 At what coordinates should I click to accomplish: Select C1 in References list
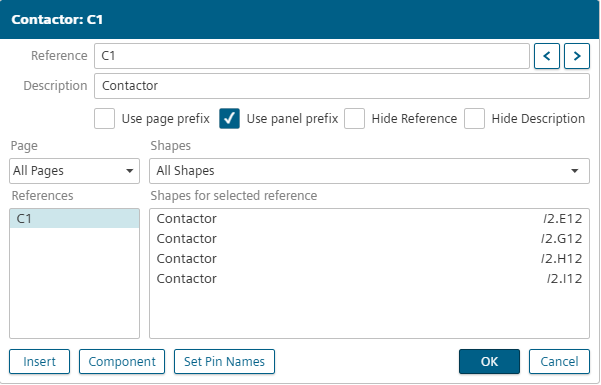coord(74,219)
